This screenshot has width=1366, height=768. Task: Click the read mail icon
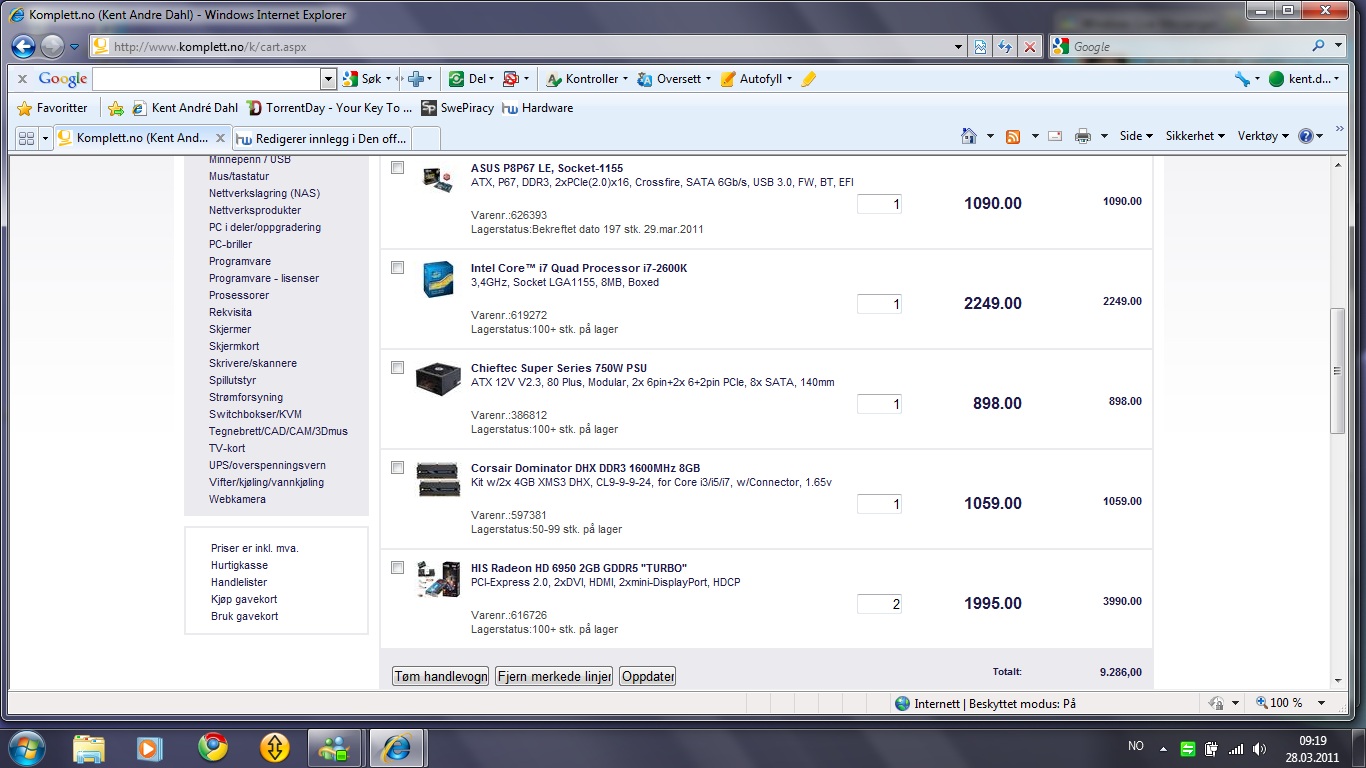[x=1055, y=136]
